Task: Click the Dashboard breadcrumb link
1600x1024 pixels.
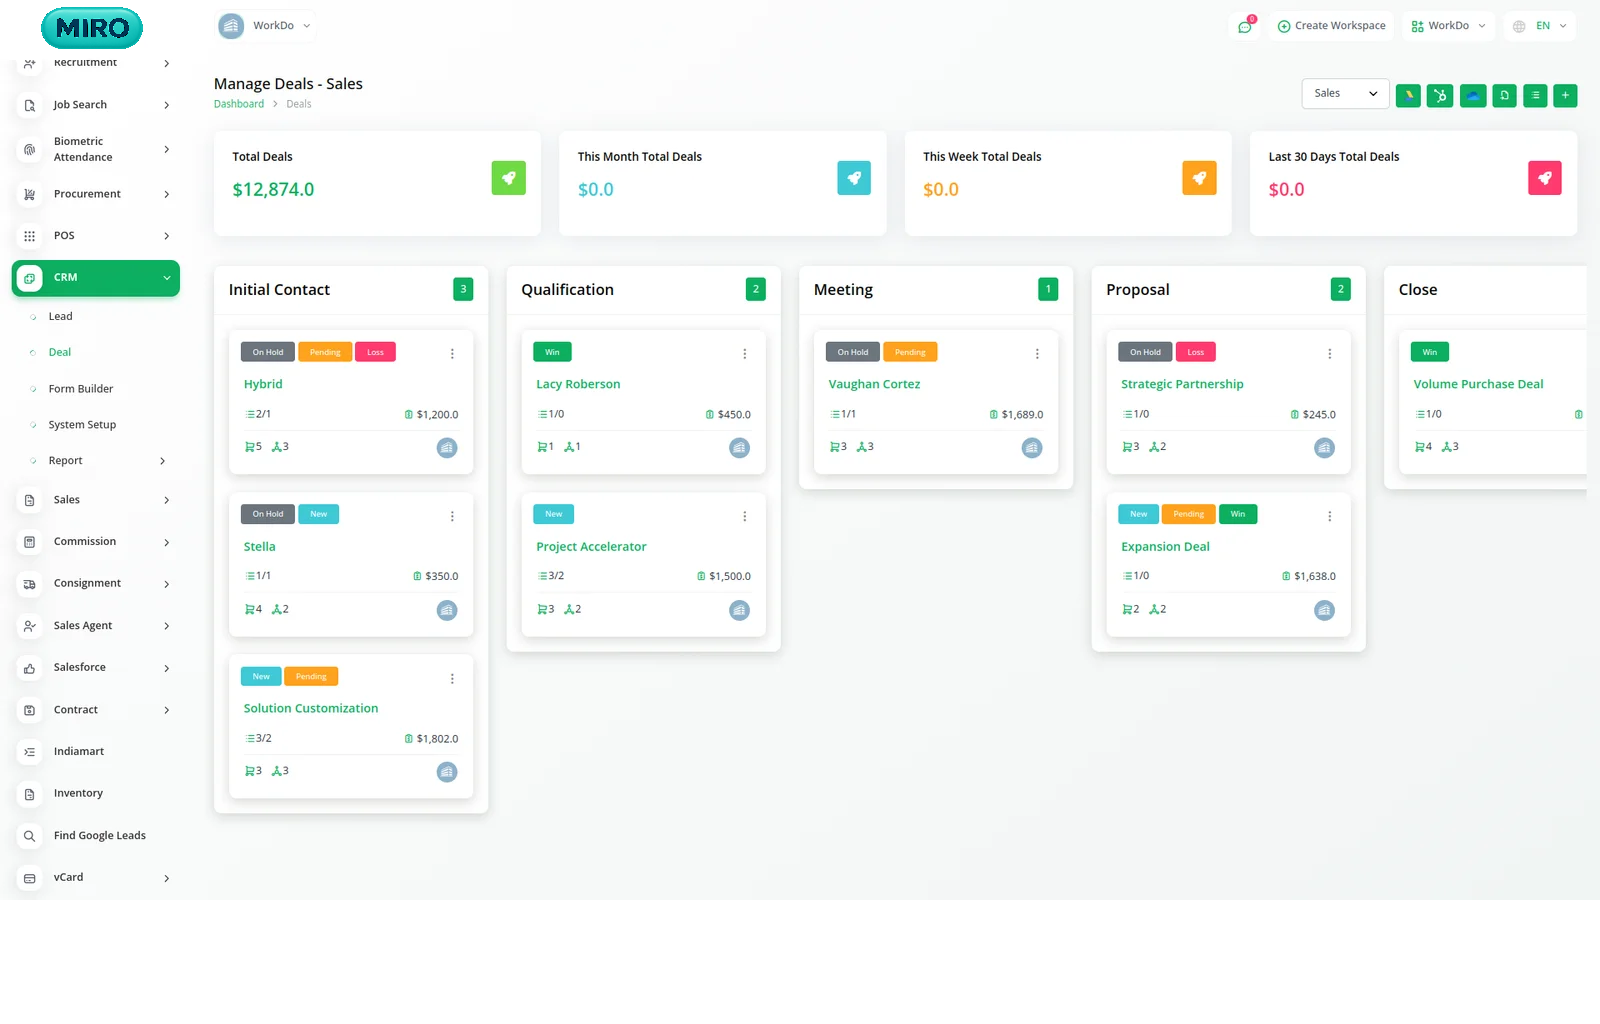Action: [x=239, y=104]
